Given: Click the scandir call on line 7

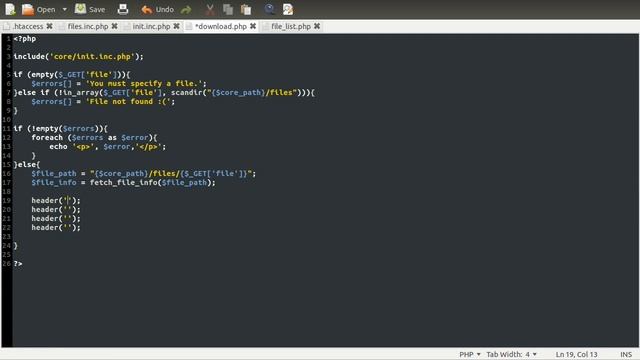Looking at the screenshot, I should tap(240, 93).
